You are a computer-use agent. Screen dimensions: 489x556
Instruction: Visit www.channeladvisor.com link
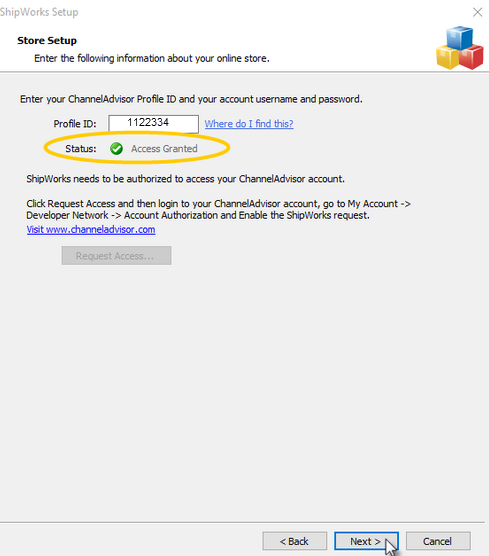[x=91, y=229]
